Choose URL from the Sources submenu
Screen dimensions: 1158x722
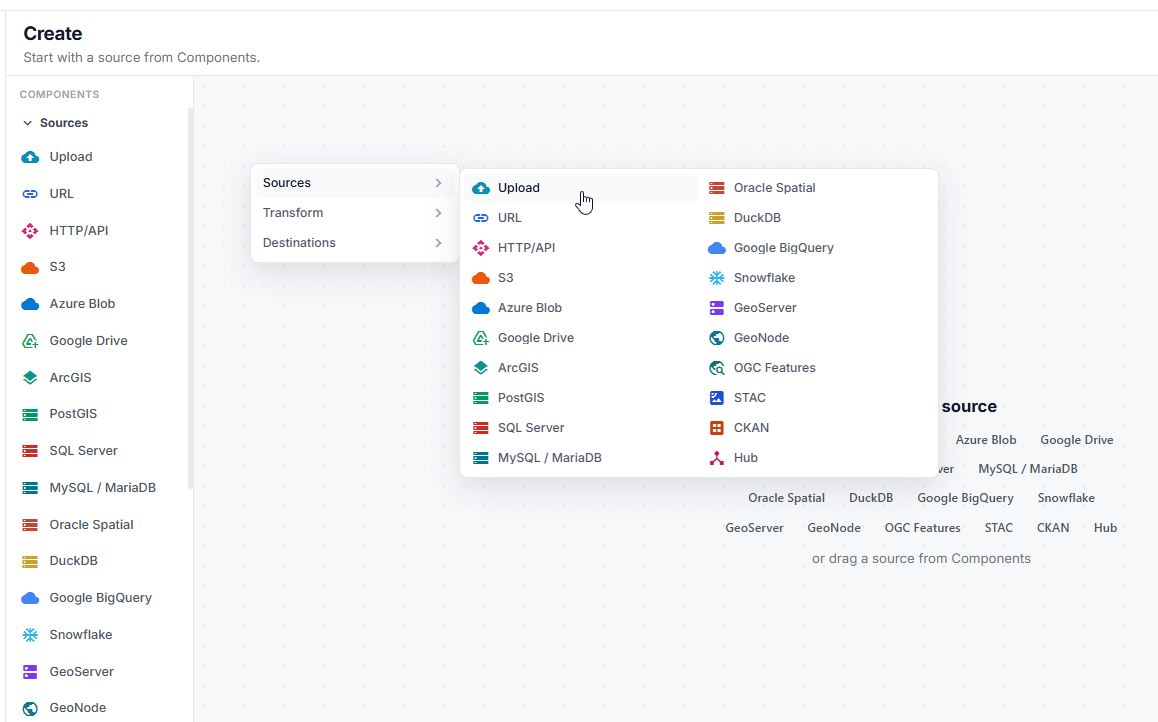tap(581, 218)
